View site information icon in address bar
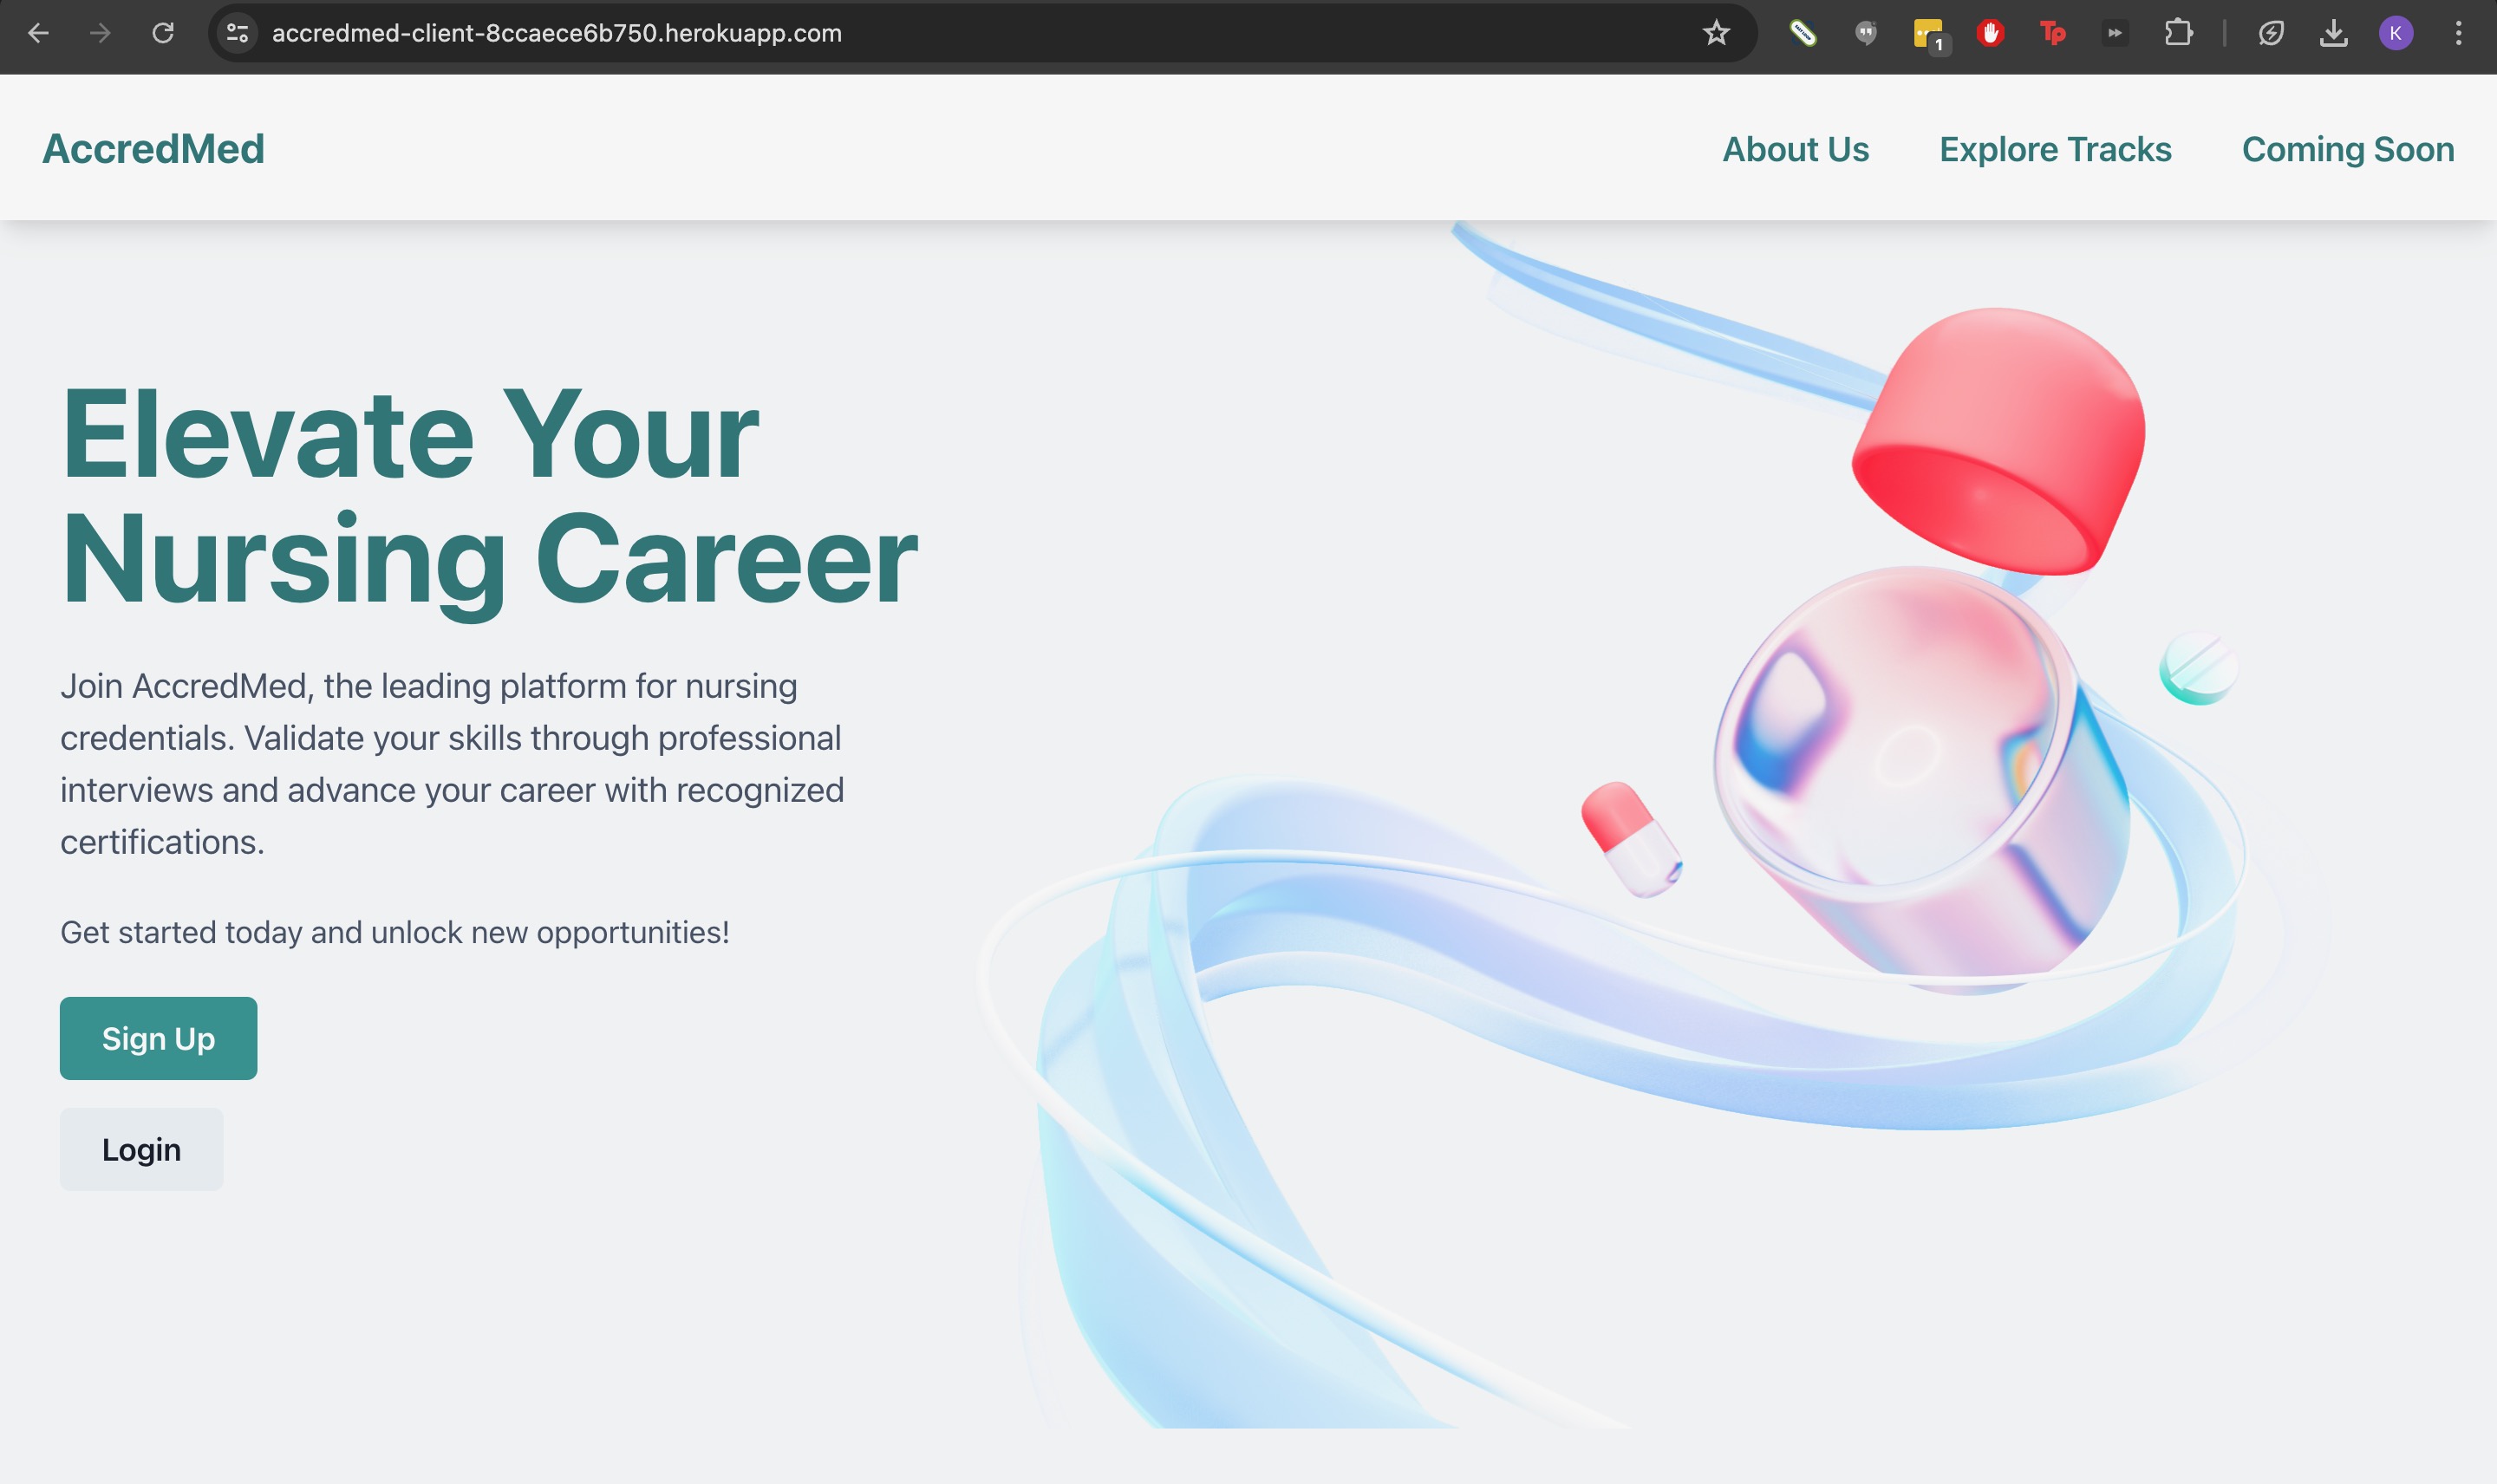 [237, 33]
